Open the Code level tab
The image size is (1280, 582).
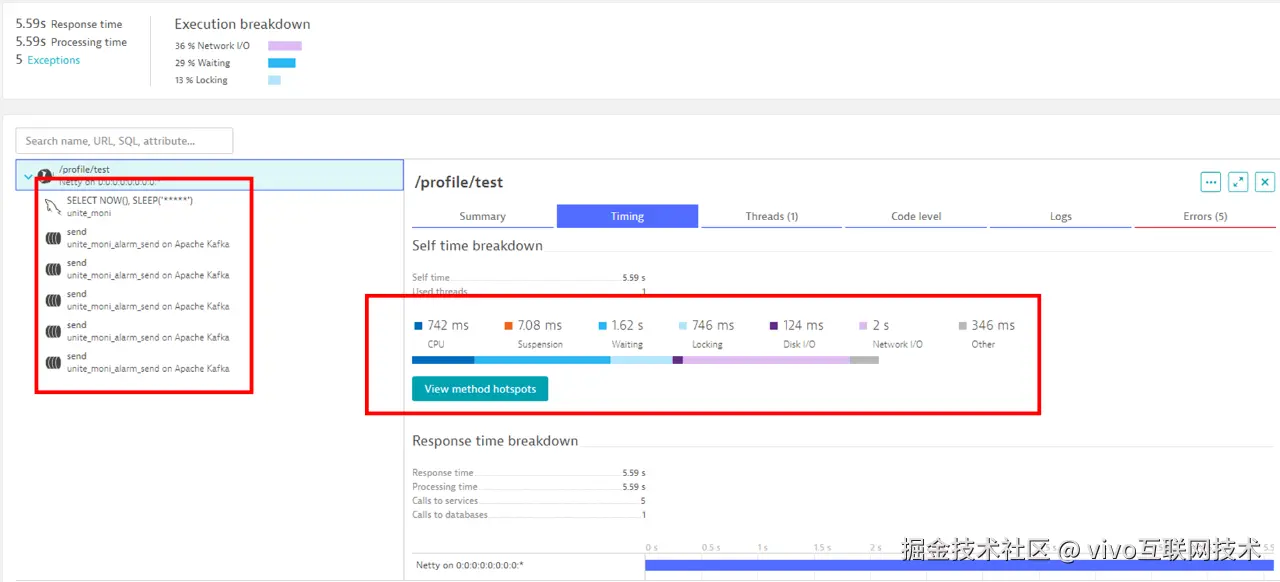[916, 216]
